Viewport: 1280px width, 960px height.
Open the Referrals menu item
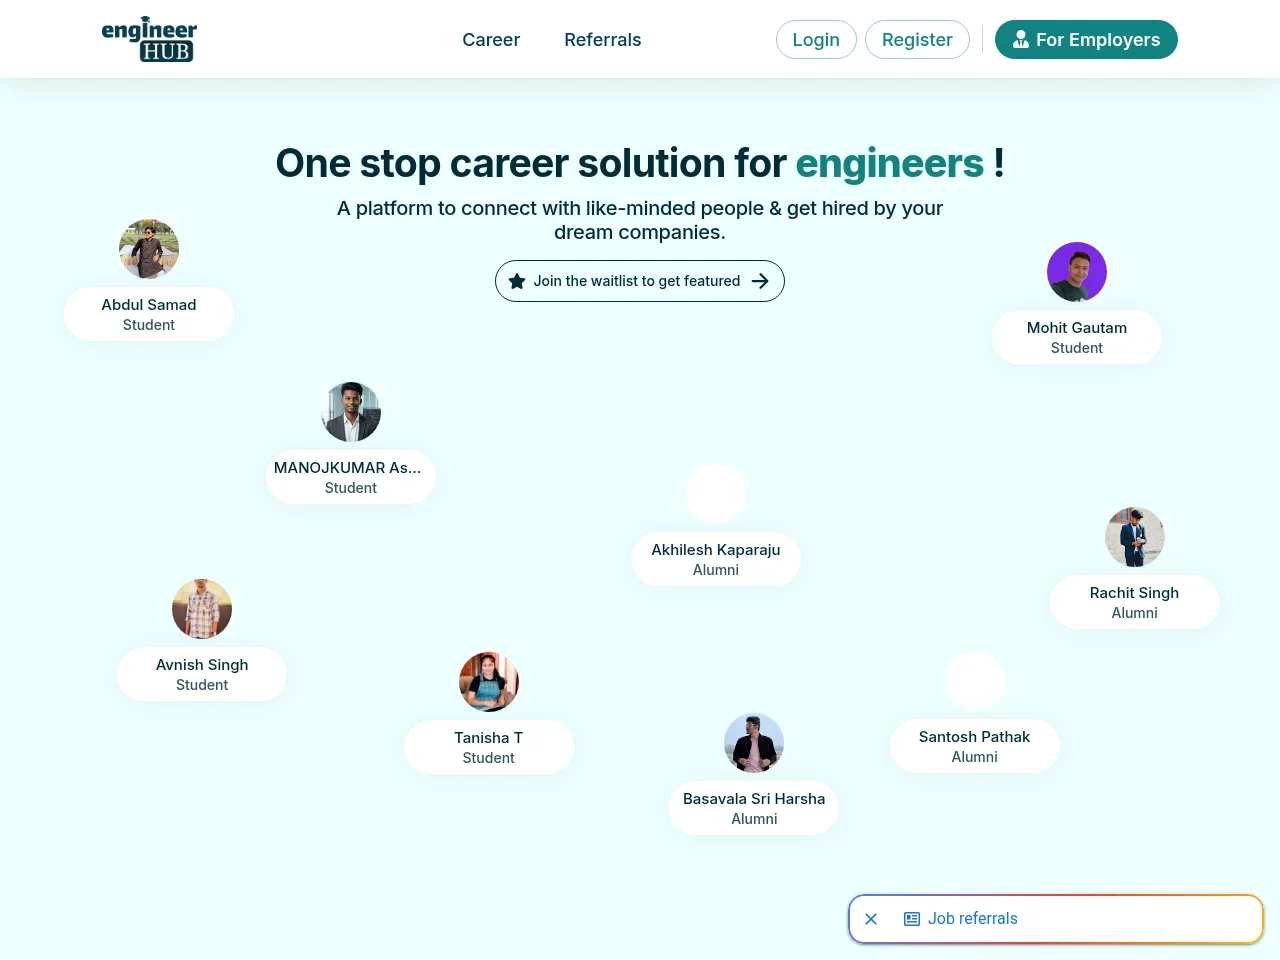[x=603, y=40]
